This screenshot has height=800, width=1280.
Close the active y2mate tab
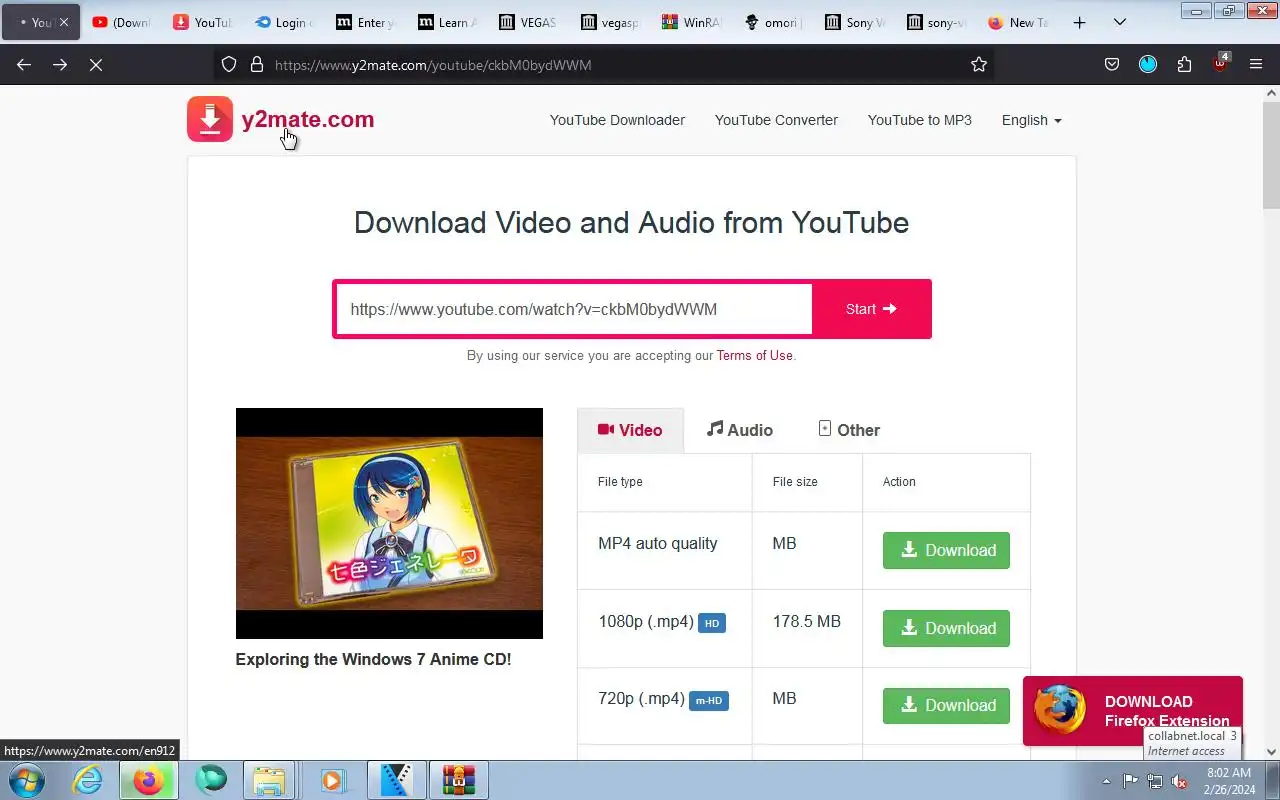(x=64, y=22)
